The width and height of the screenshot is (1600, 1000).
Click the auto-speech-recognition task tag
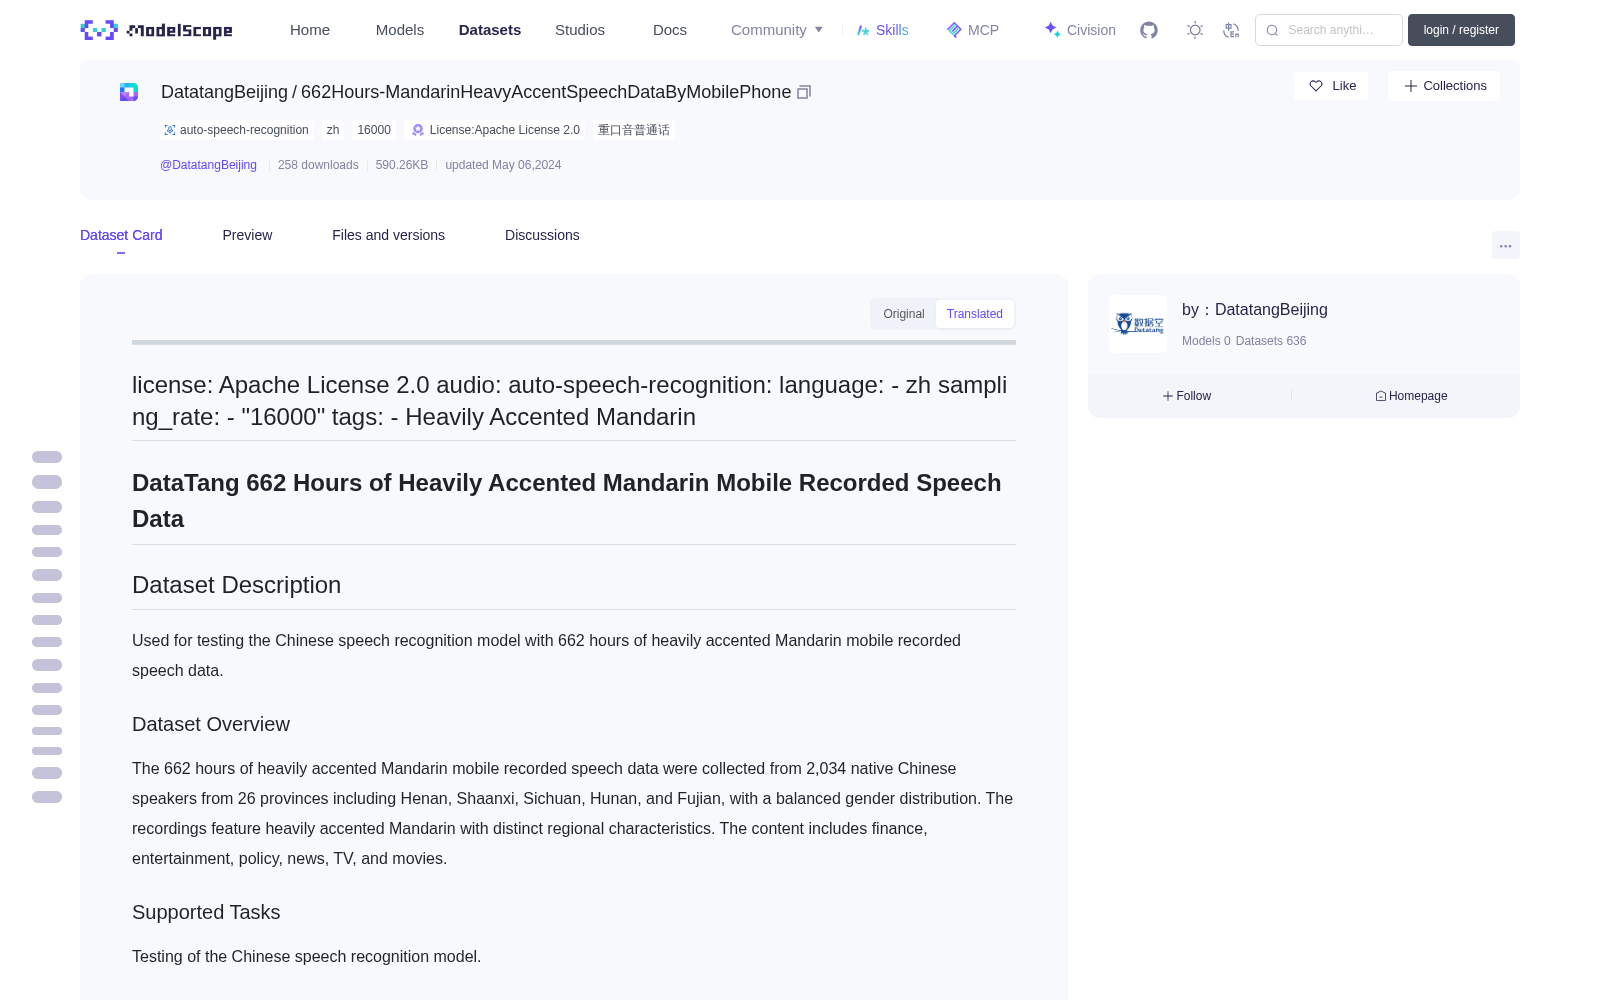pos(237,130)
